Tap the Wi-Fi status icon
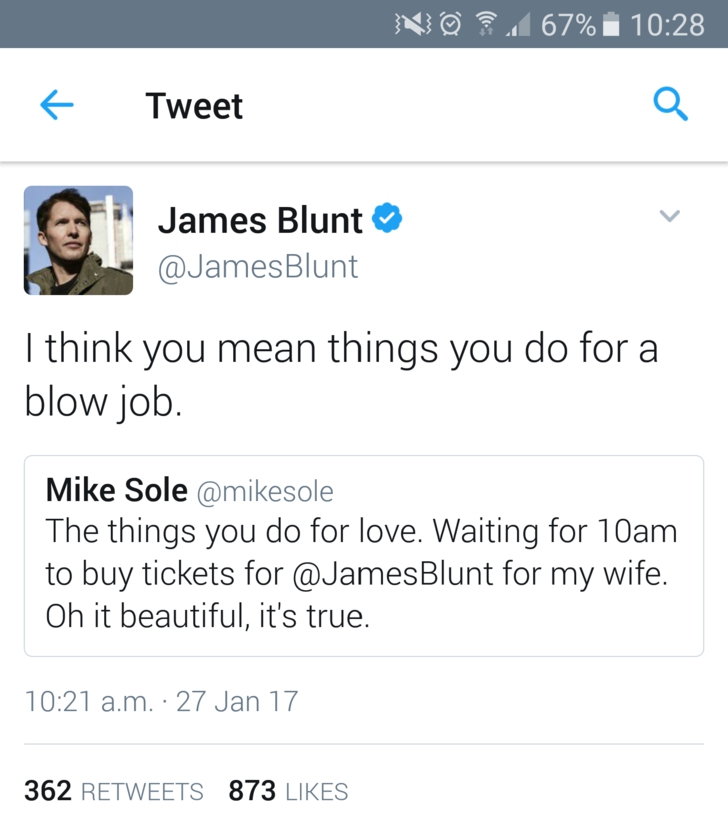The width and height of the screenshot is (728, 826). tap(487, 24)
